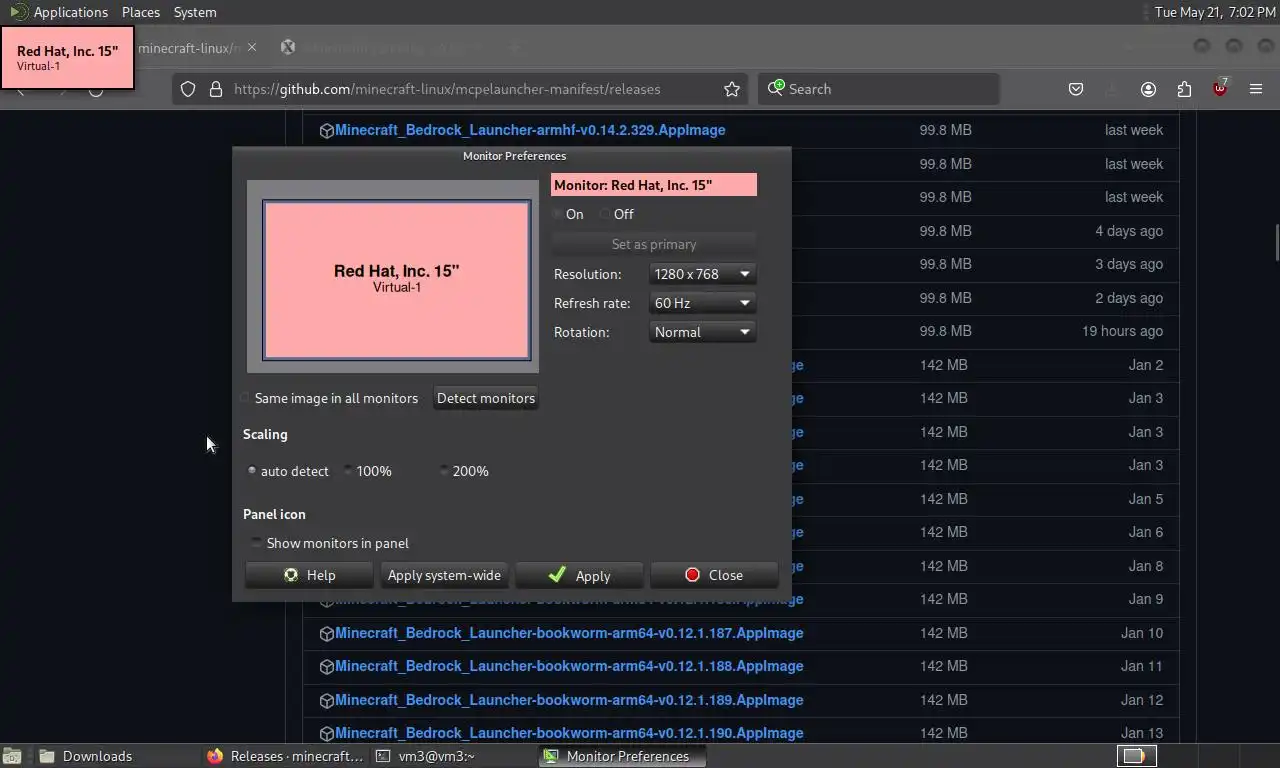Click the clock showing Tue May 21

(1214, 12)
